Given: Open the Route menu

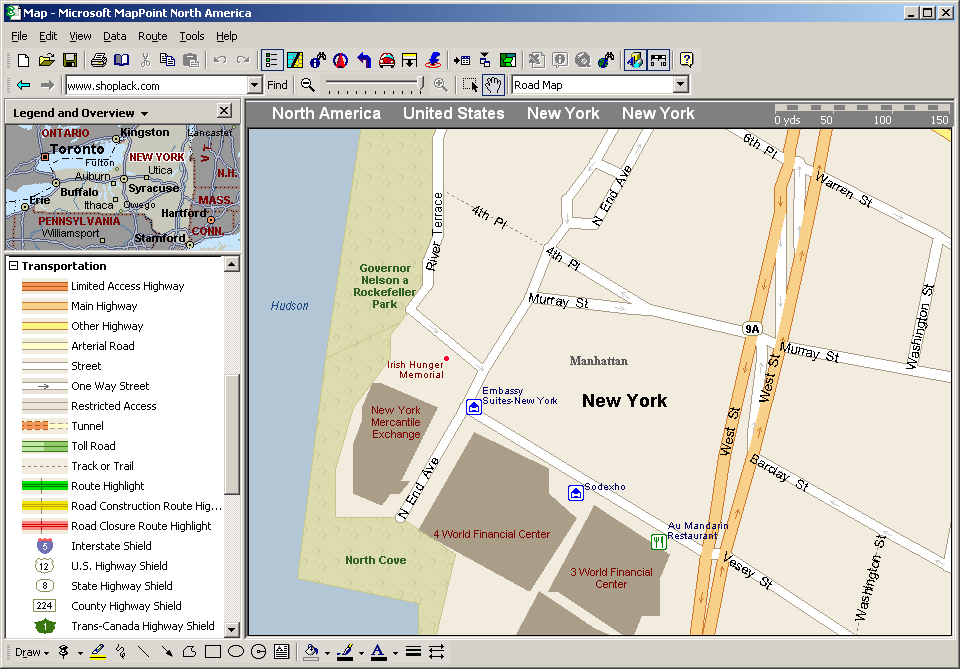Looking at the screenshot, I should click(x=152, y=36).
